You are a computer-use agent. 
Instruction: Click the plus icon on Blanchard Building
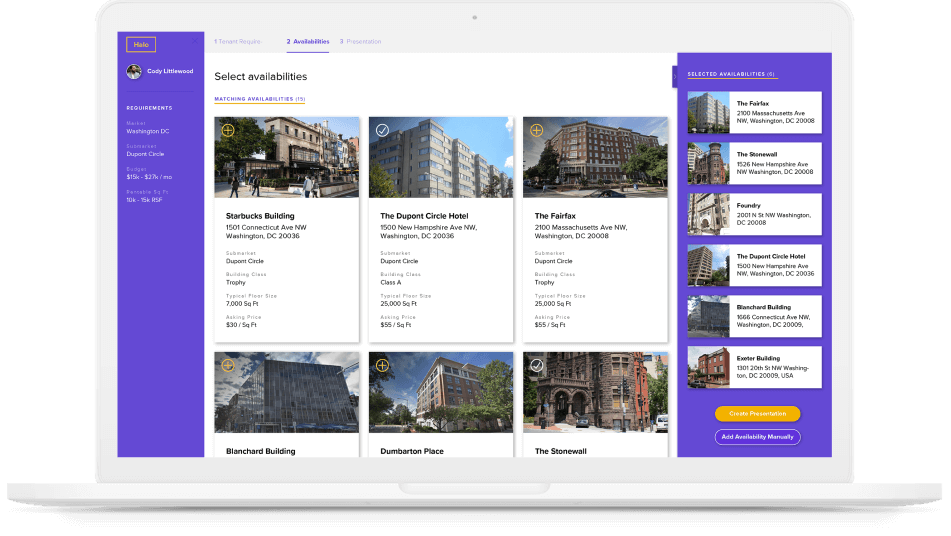pyautogui.click(x=228, y=365)
